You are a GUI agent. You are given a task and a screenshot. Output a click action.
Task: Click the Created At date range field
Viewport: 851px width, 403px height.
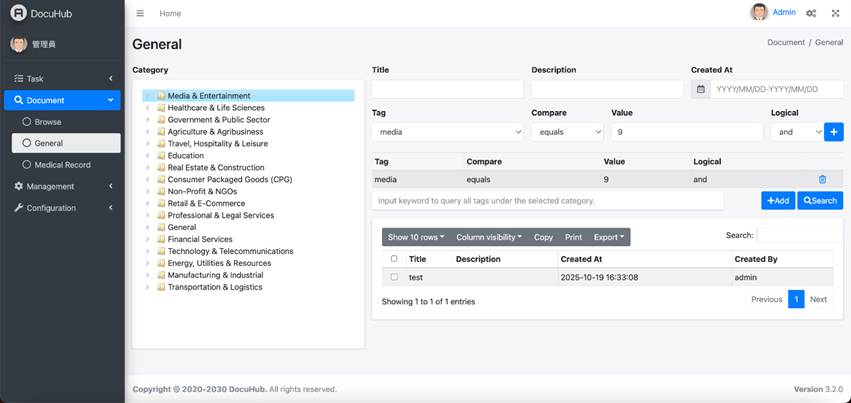(777, 89)
